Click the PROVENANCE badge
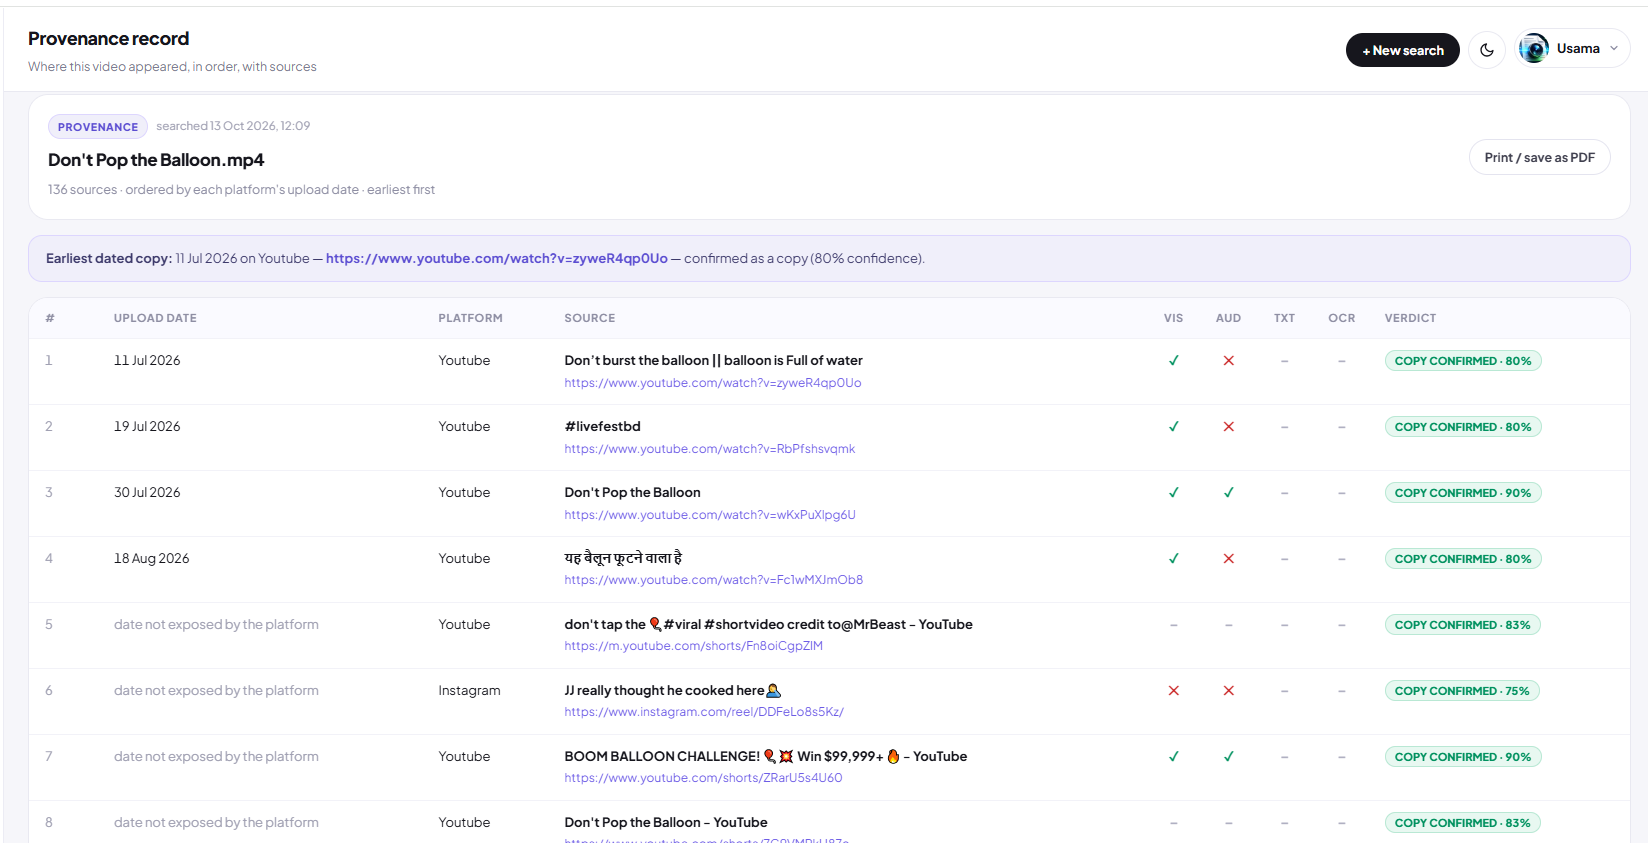Screen dimensions: 1648x843 (98, 127)
